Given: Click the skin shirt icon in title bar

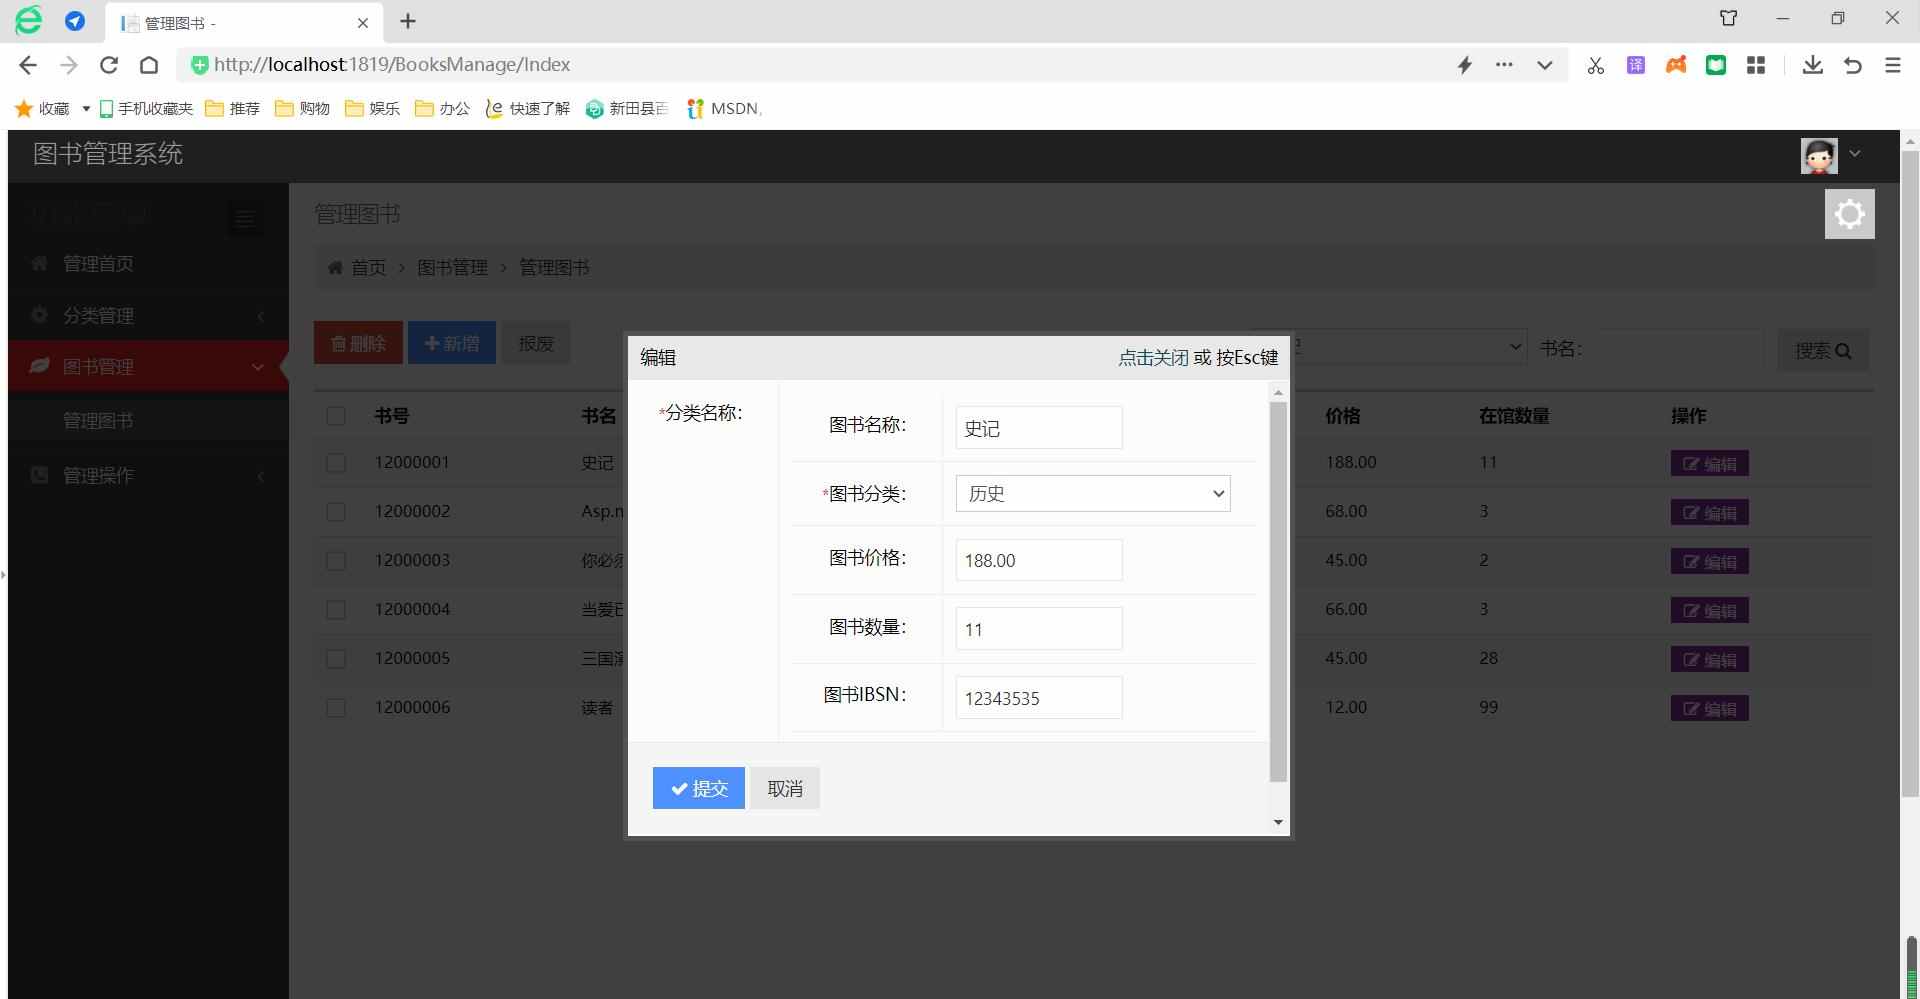Looking at the screenshot, I should [1729, 18].
